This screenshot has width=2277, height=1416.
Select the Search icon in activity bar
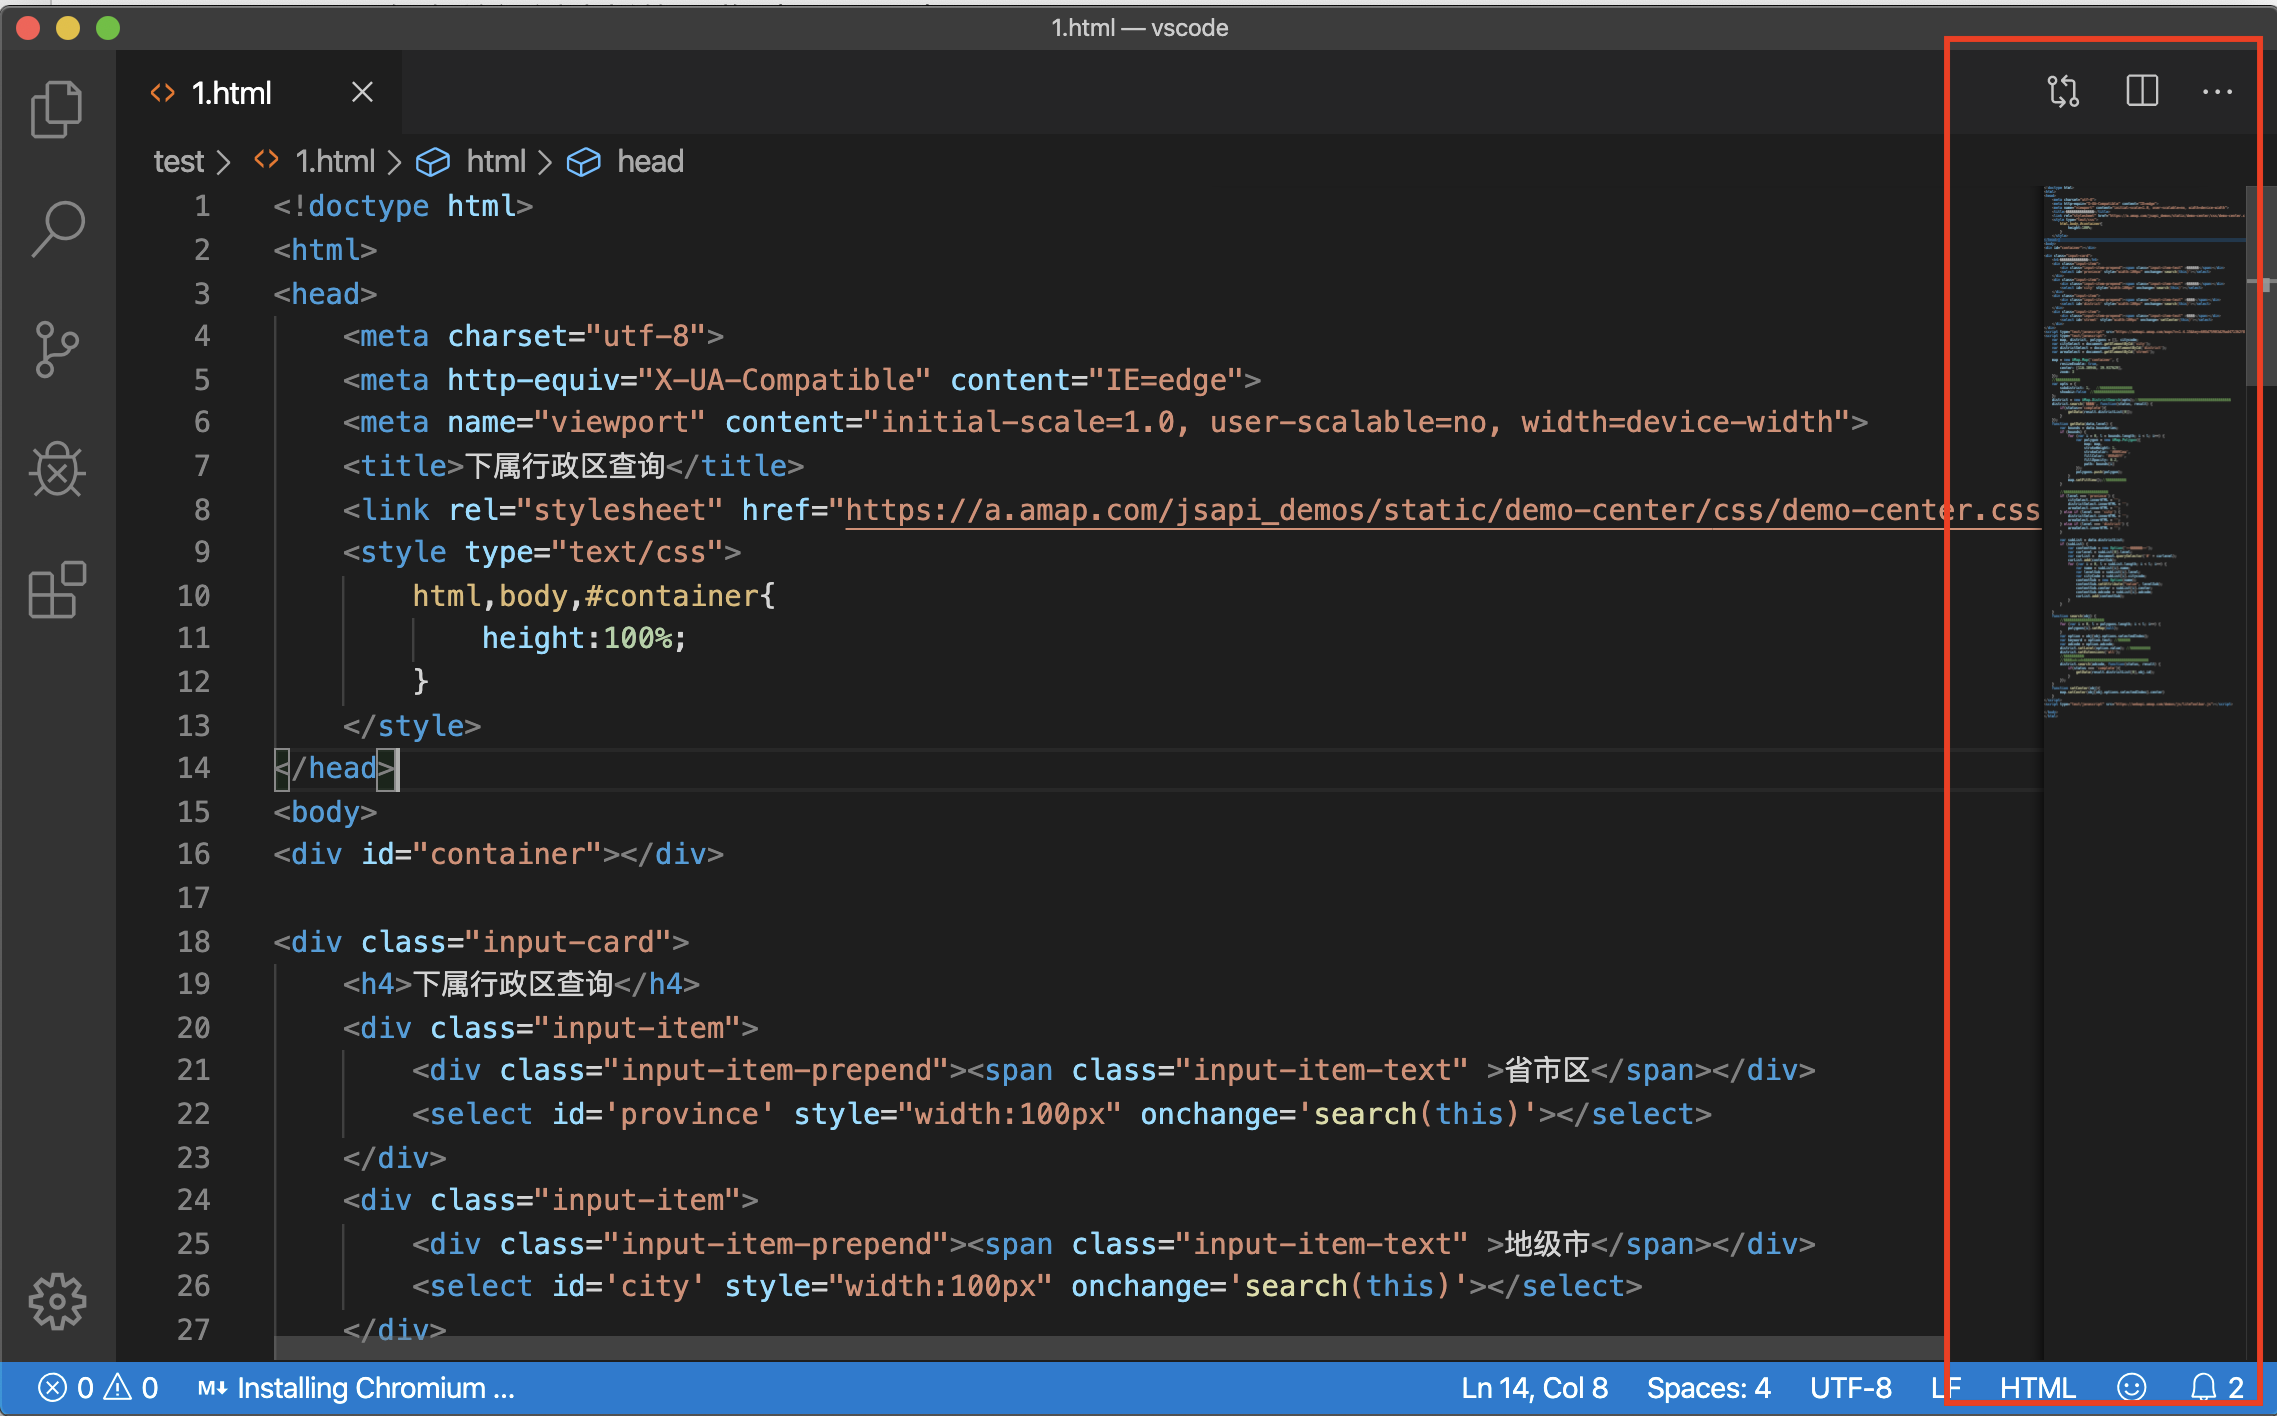(x=57, y=228)
